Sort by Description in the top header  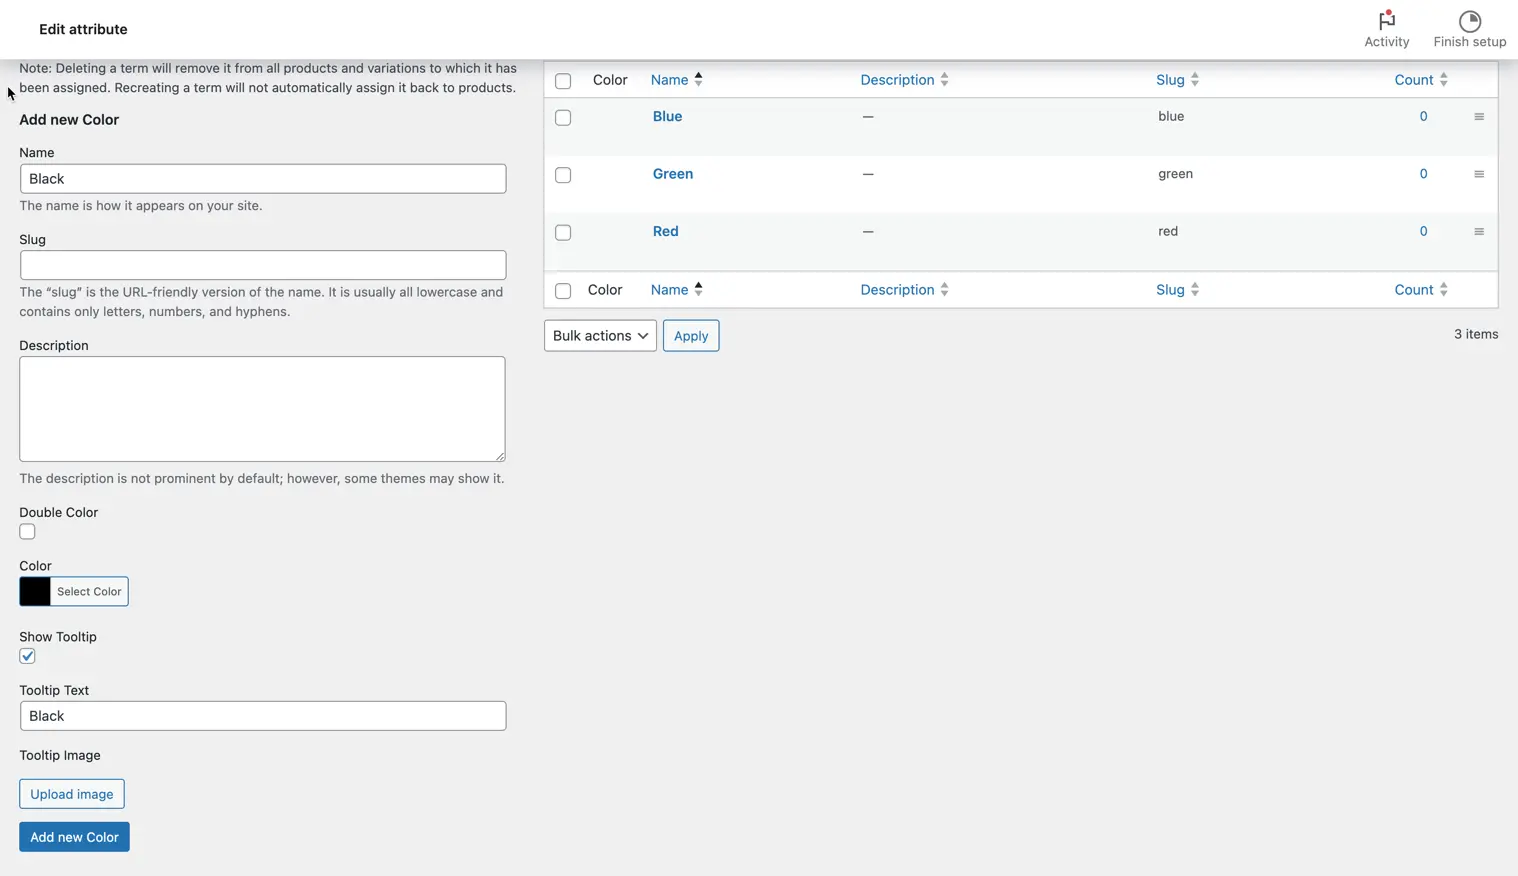coord(944,80)
